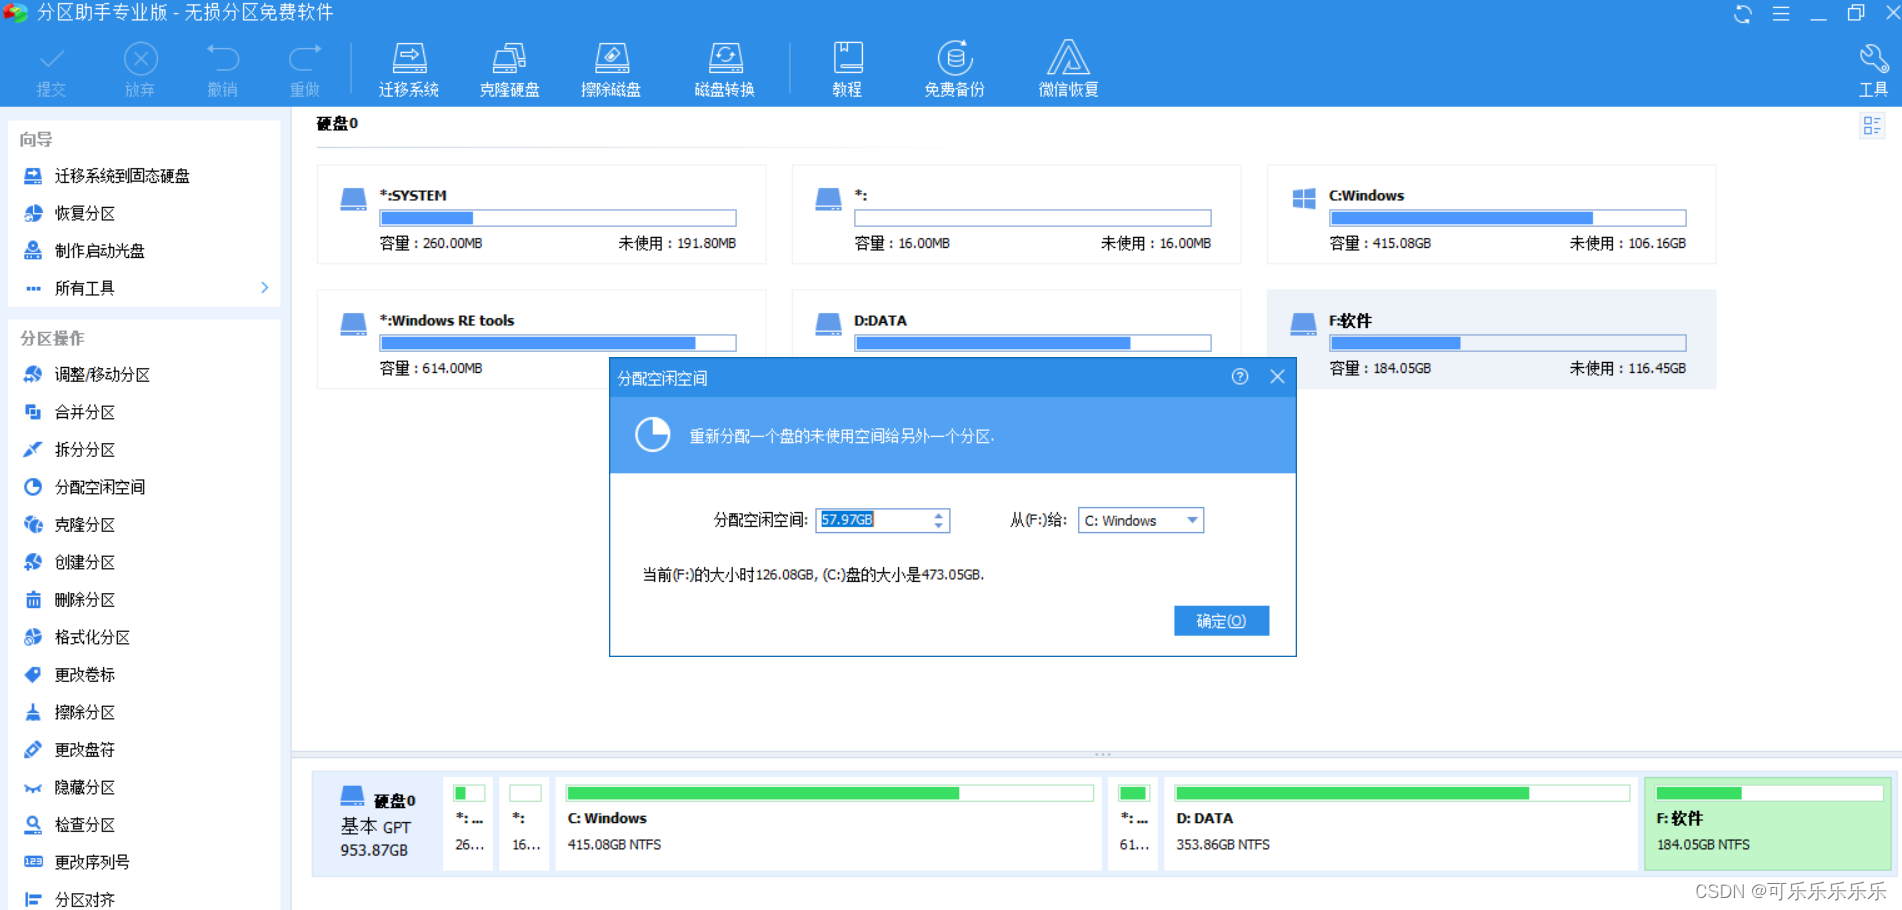The image size is (1902, 910).
Task: Select 硬盘0 basic GPT disk block
Action: 378,823
